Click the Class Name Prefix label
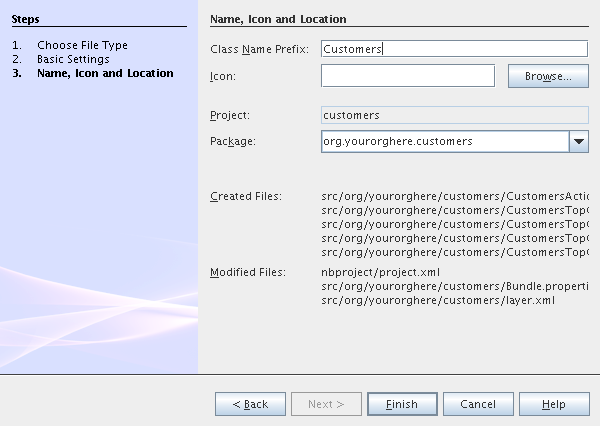 tap(261, 49)
